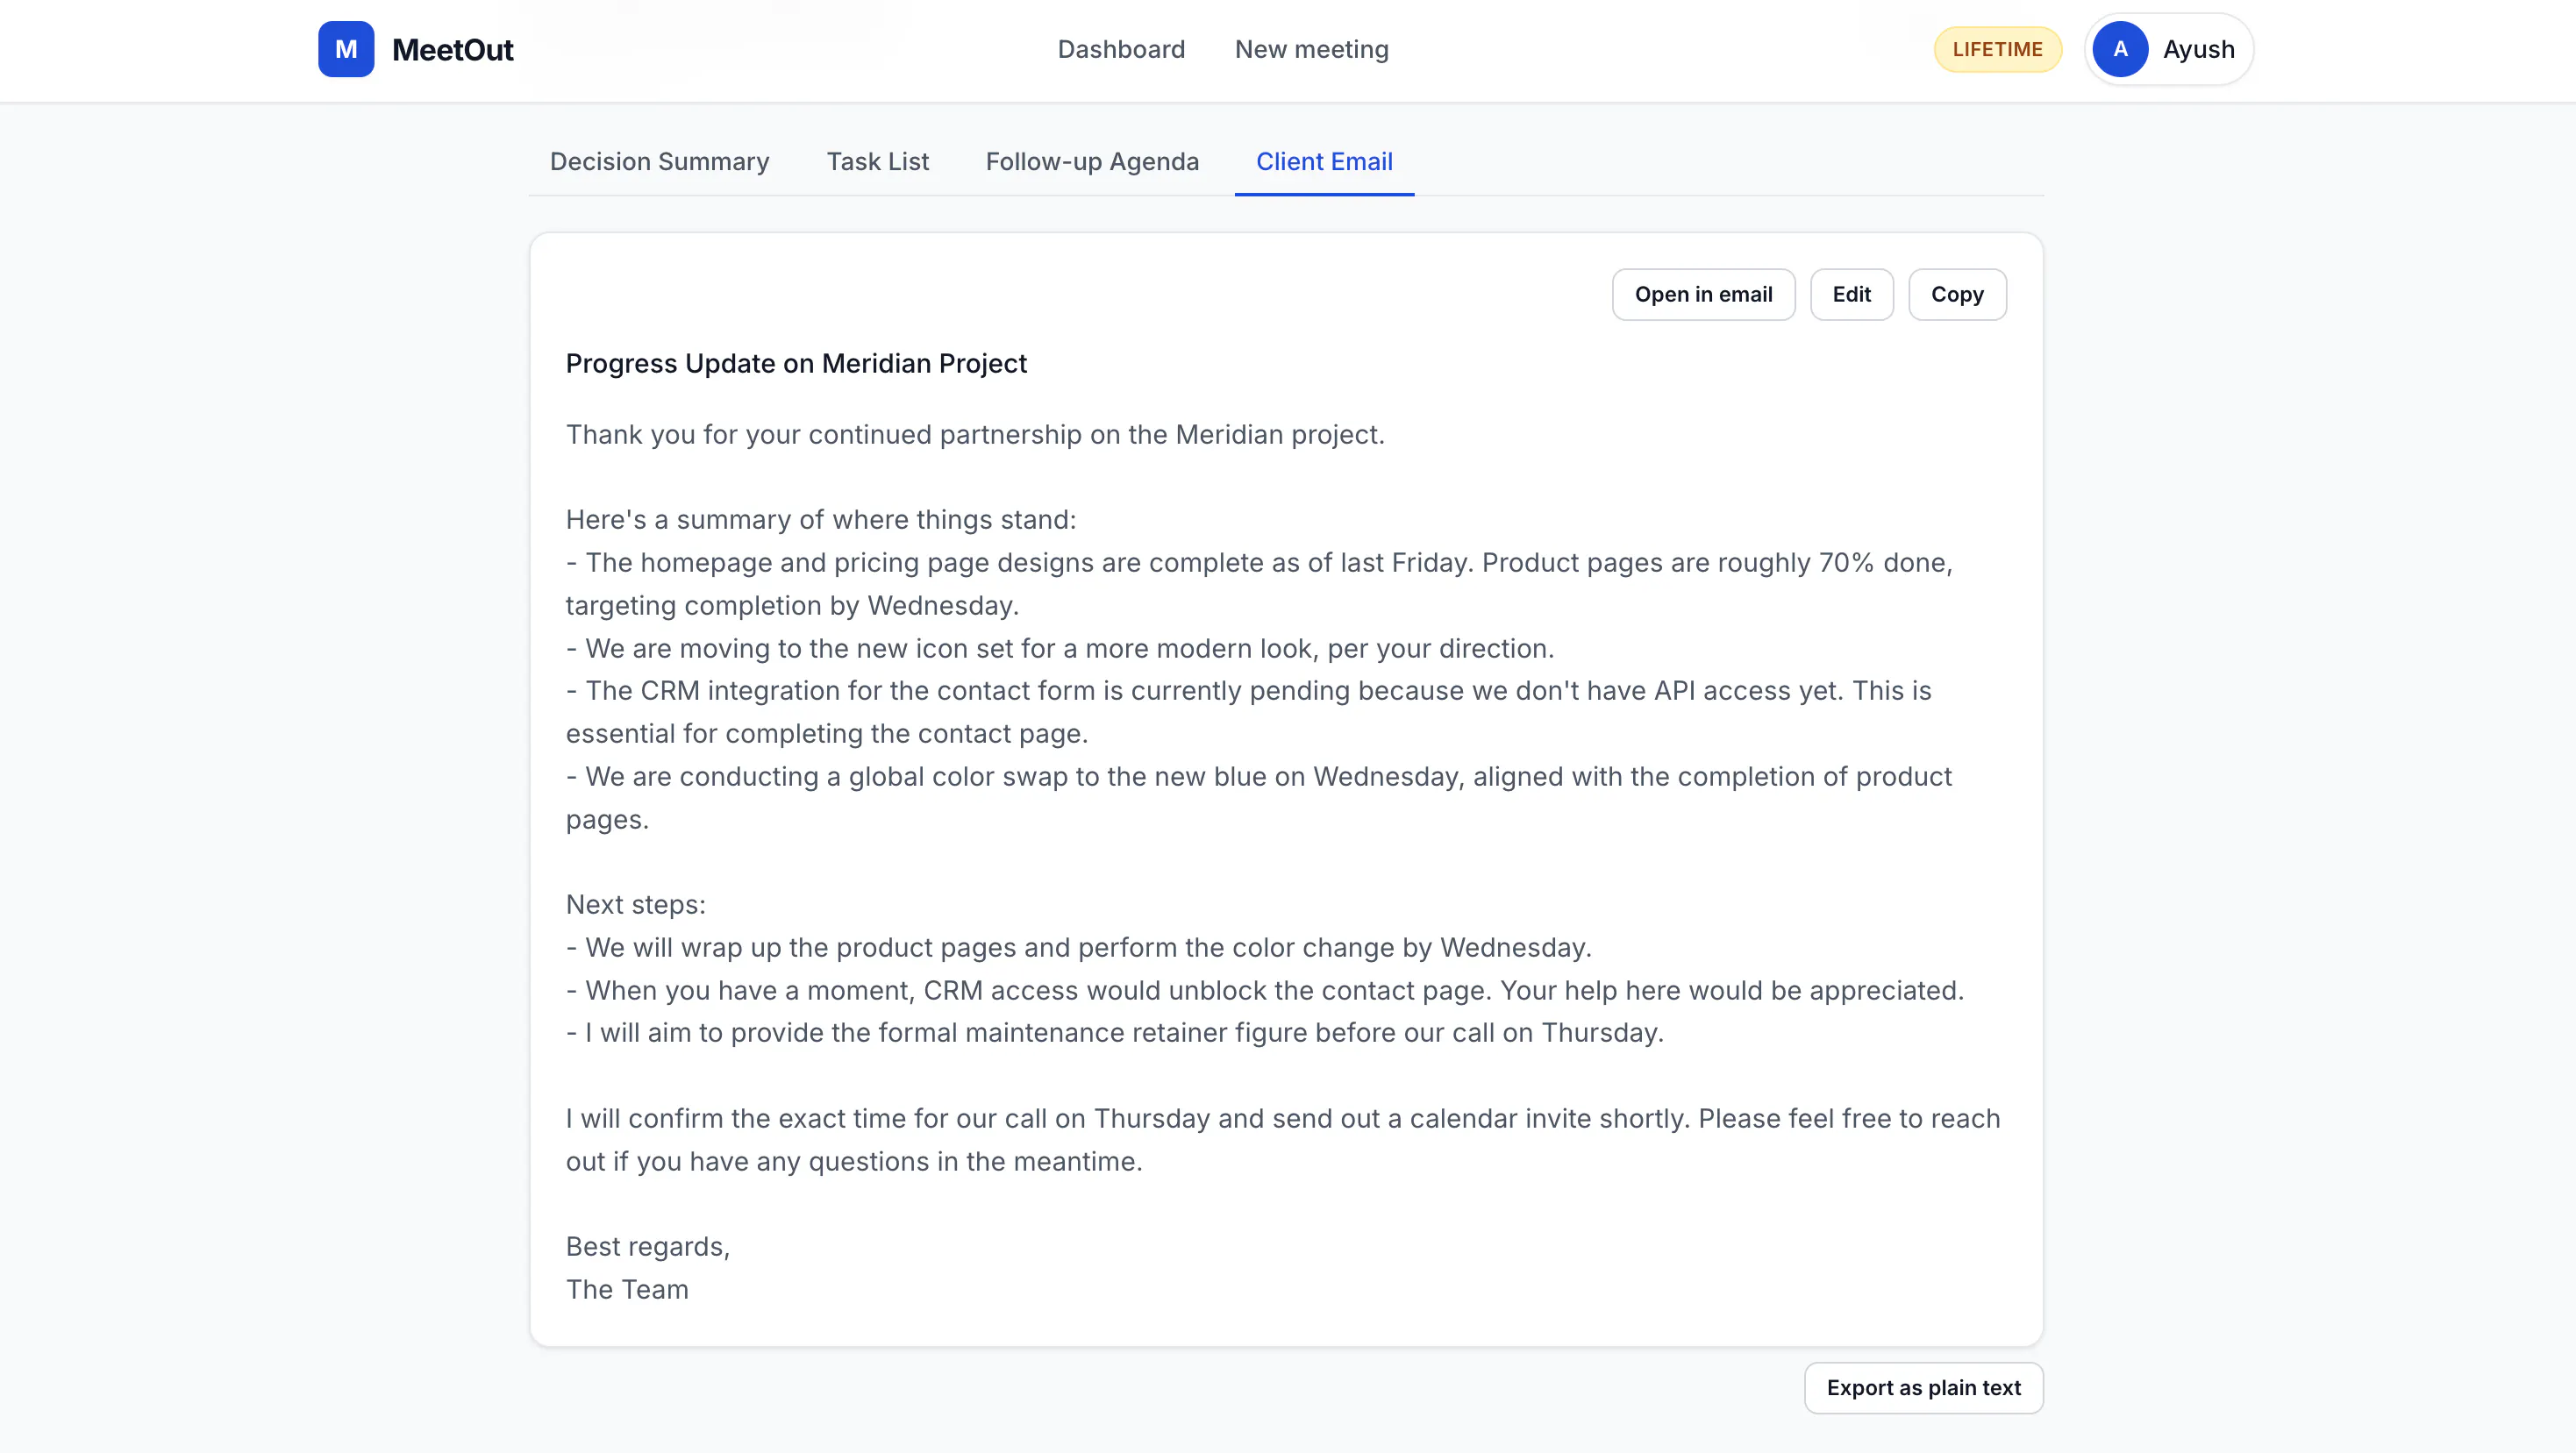Click the LIFETIME plan badge
Viewport: 2576px width, 1453px height.
pos(1997,49)
